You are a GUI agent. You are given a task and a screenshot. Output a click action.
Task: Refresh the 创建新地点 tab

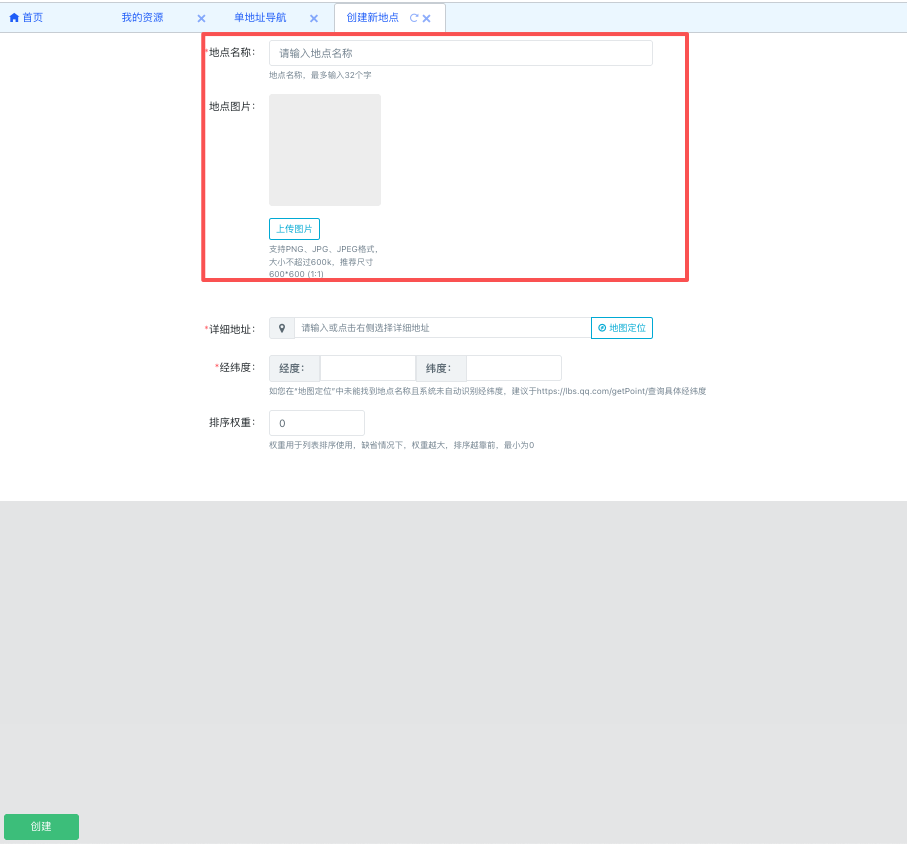pos(414,18)
